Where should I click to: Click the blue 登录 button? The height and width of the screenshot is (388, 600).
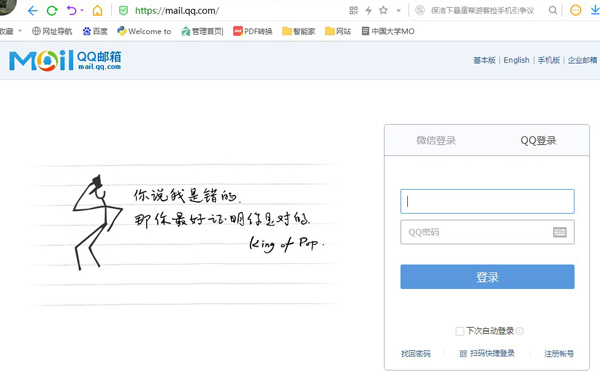[x=487, y=277]
